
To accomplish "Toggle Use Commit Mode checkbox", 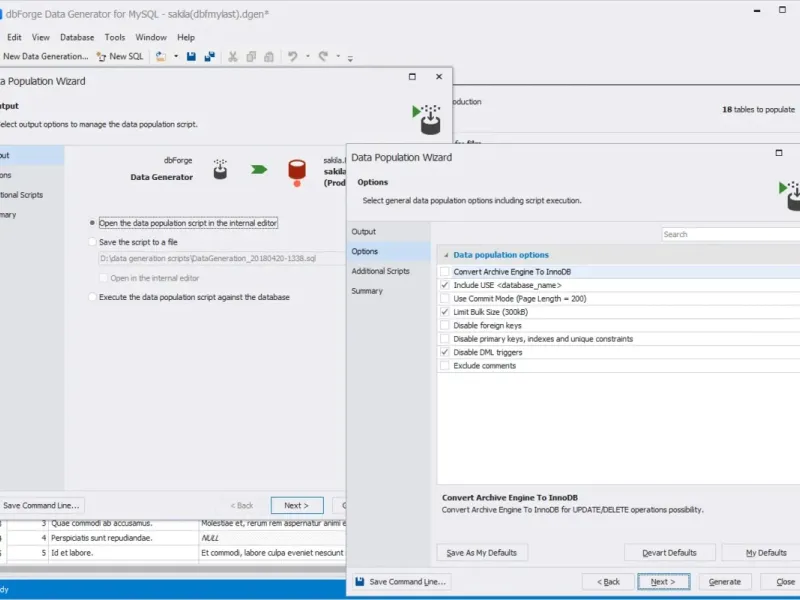I will point(445,298).
